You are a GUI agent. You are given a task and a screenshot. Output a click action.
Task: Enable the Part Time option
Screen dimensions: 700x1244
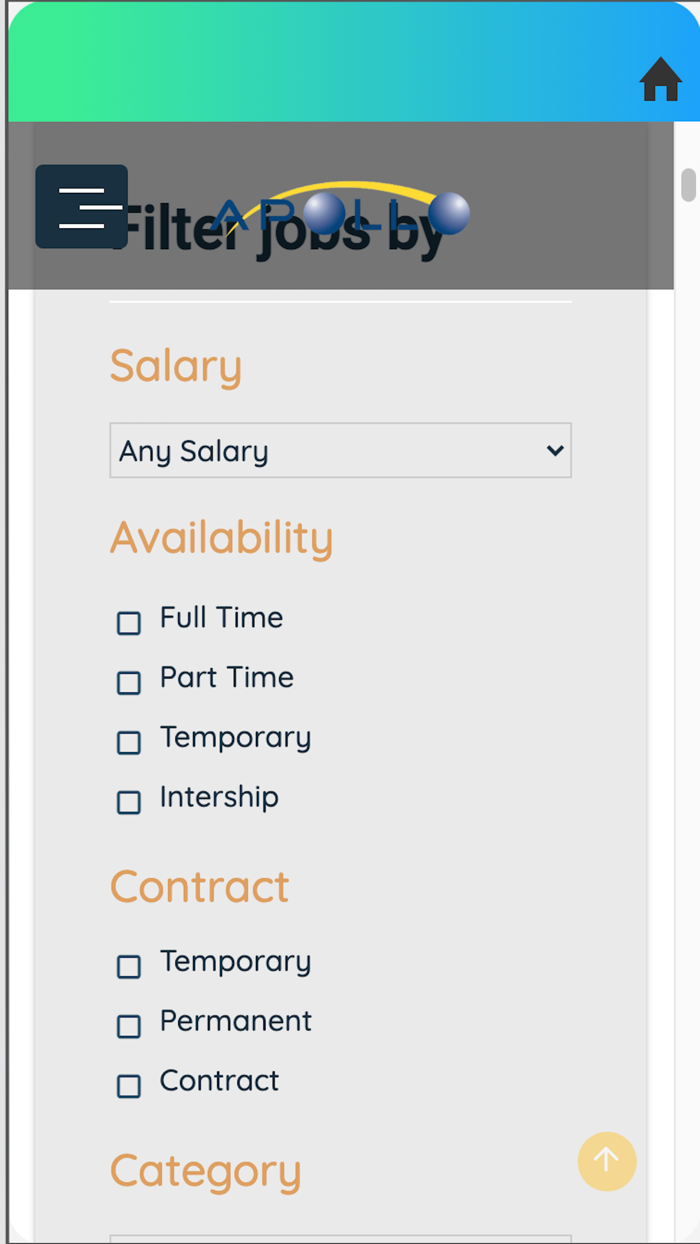128,683
